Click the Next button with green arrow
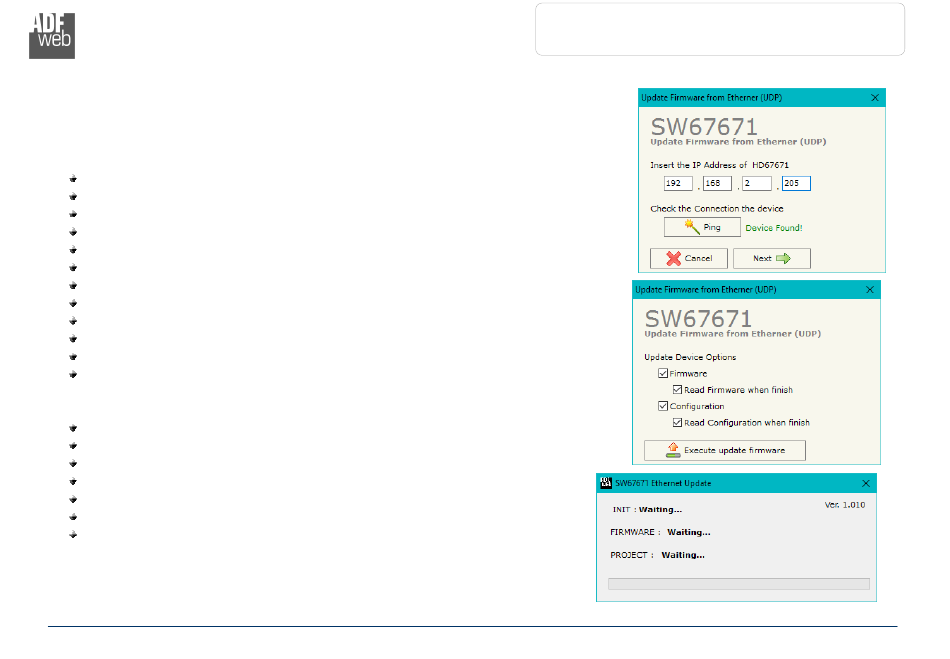 tap(771, 258)
